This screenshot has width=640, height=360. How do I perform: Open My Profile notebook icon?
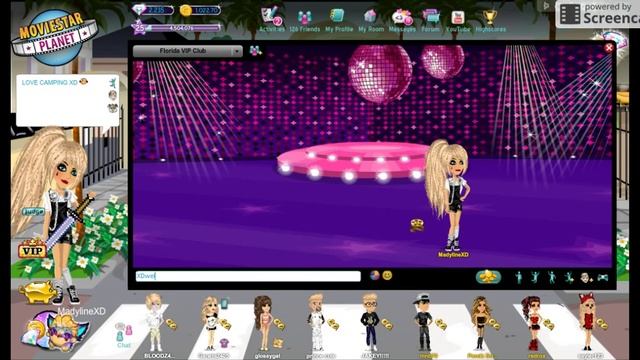[x=338, y=20]
